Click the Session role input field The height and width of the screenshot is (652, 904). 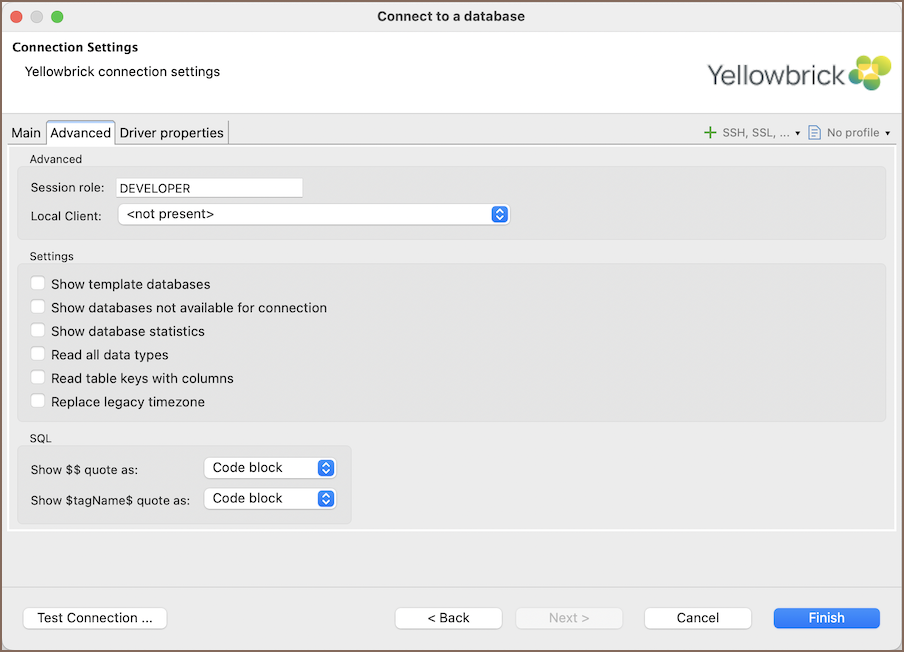point(209,188)
